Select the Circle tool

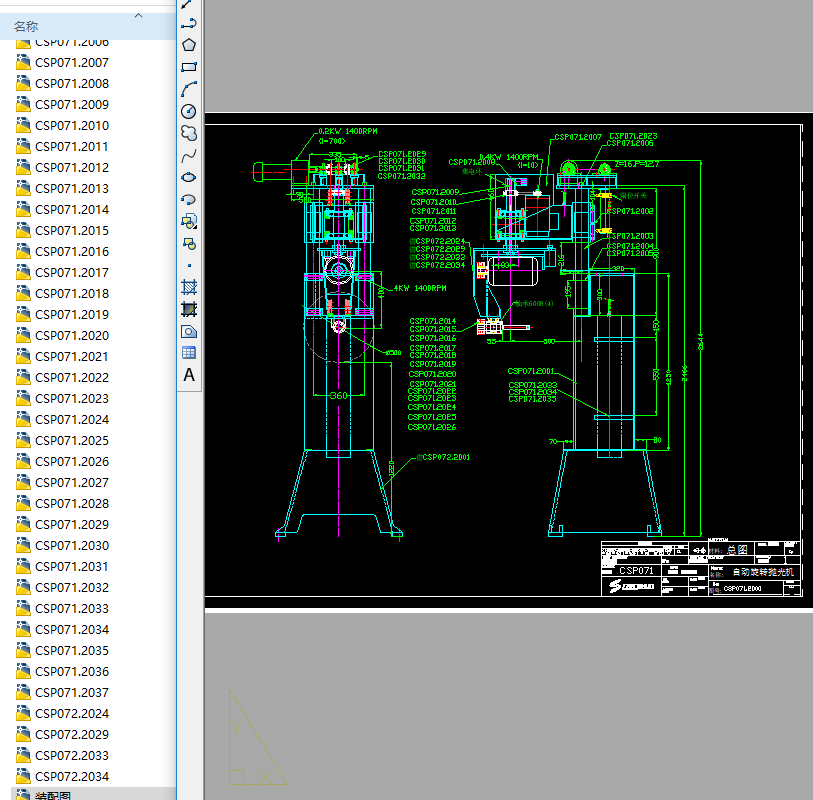pos(188,111)
